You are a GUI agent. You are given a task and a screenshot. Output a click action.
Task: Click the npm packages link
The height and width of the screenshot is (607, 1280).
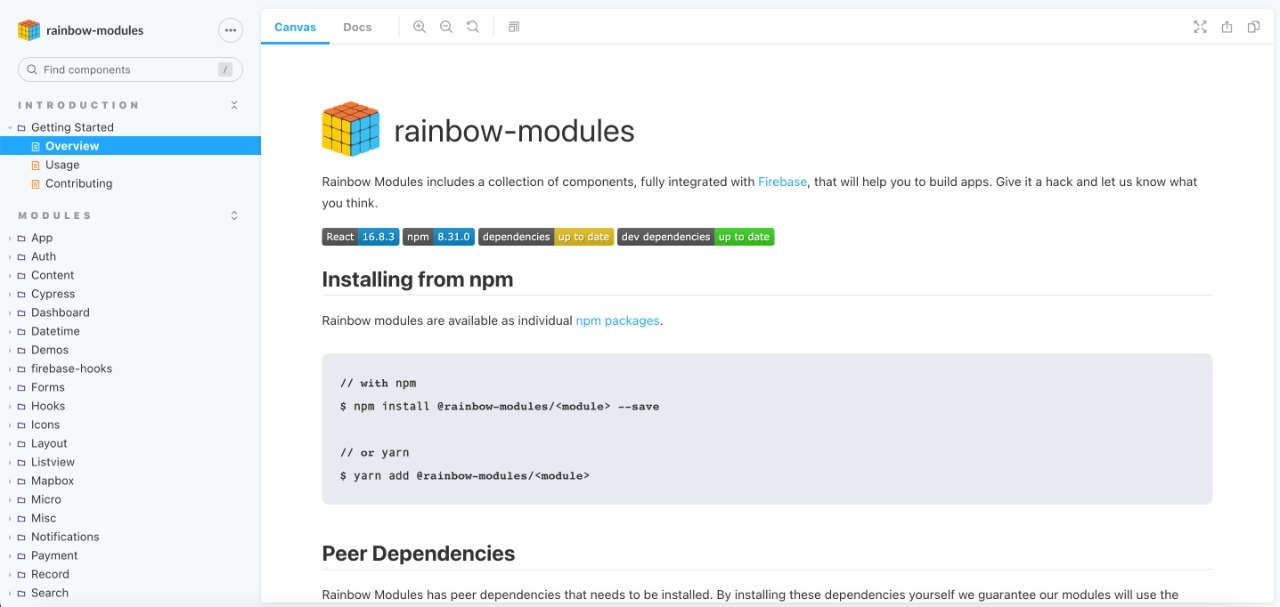(616, 320)
